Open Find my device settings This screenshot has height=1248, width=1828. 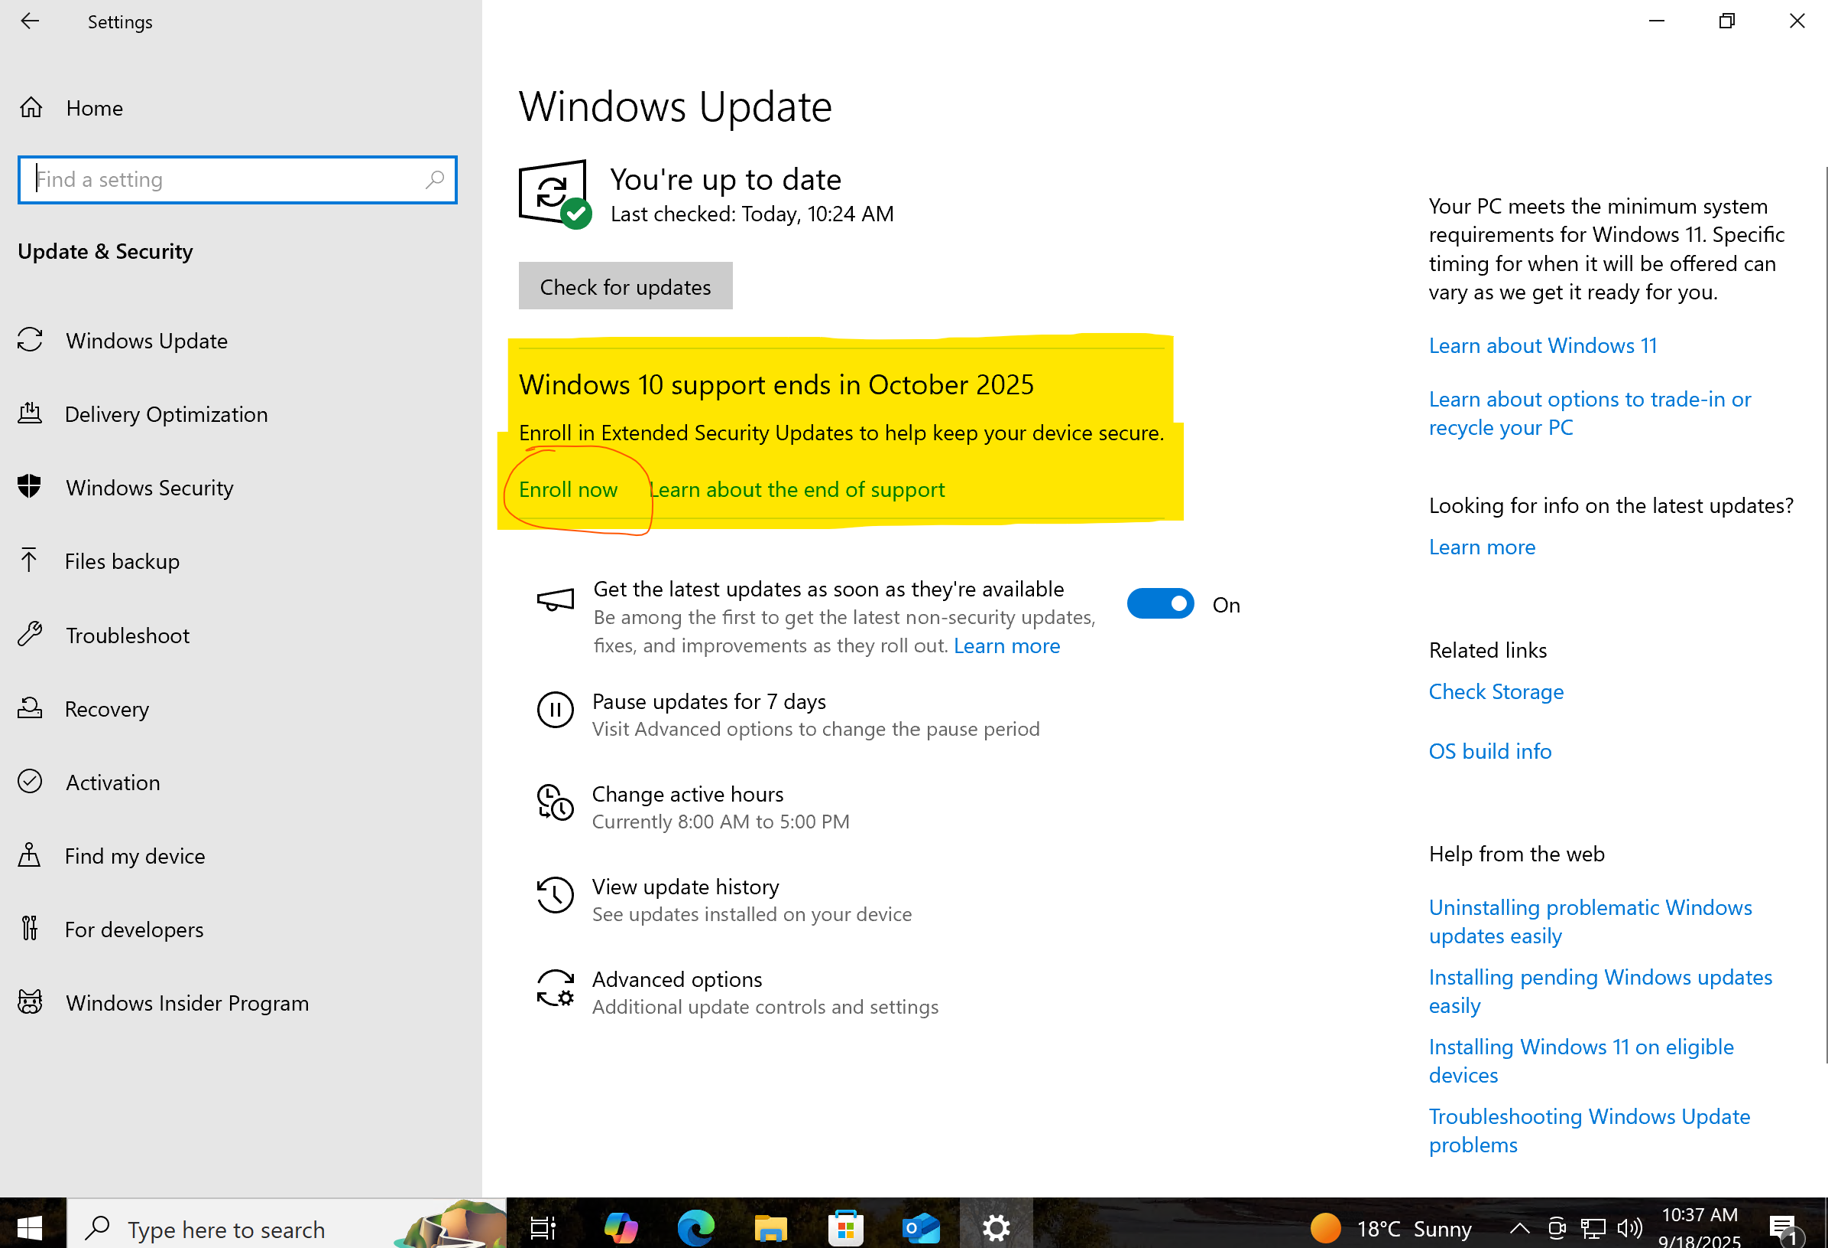[134, 855]
